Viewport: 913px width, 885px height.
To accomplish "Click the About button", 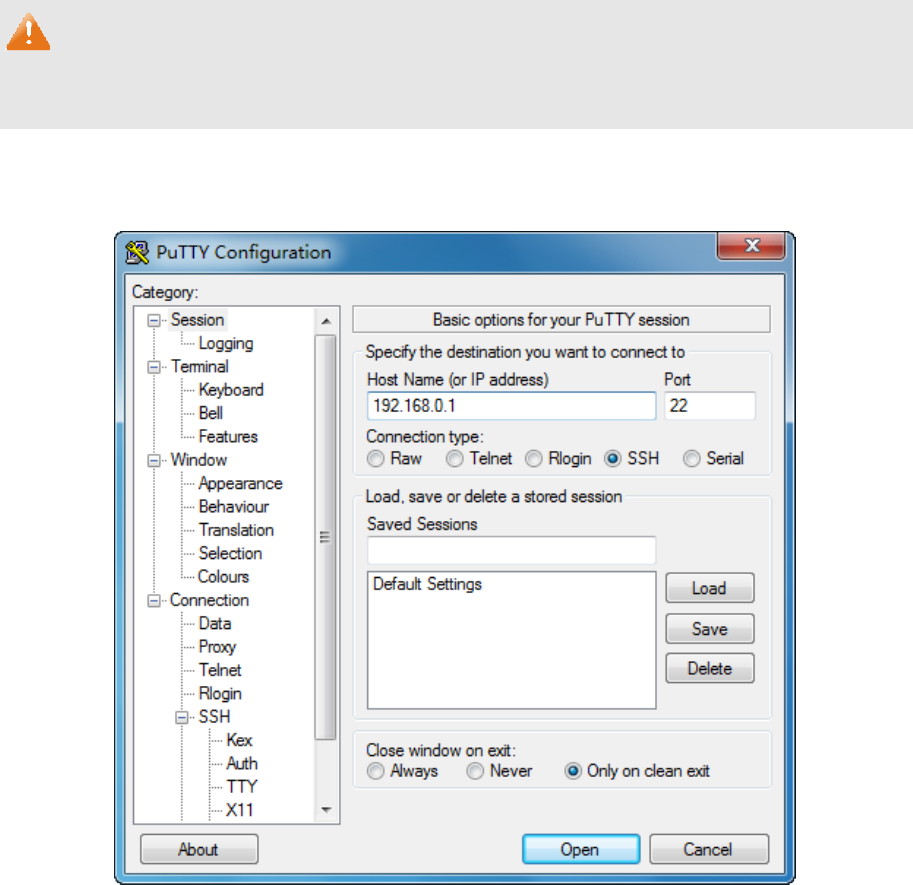I will [x=199, y=849].
